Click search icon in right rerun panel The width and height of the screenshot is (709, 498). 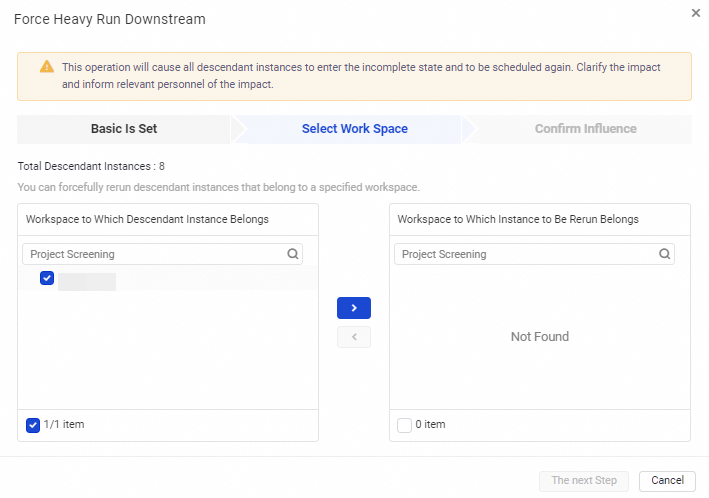coord(665,254)
